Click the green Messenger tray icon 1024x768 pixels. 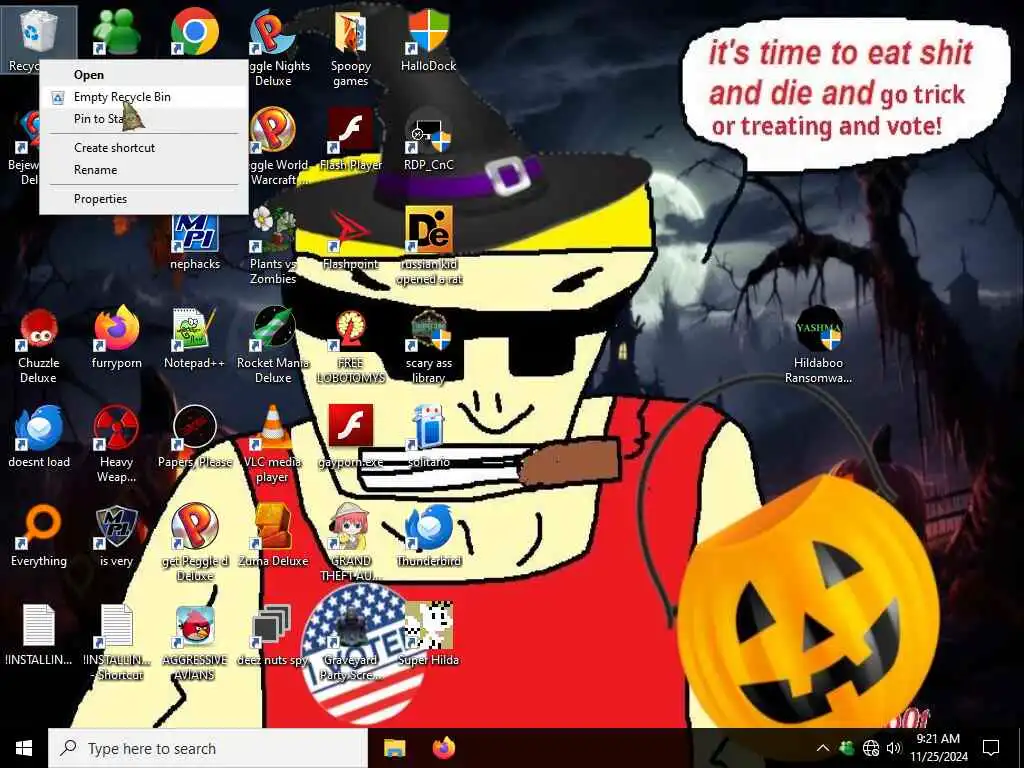(847, 748)
